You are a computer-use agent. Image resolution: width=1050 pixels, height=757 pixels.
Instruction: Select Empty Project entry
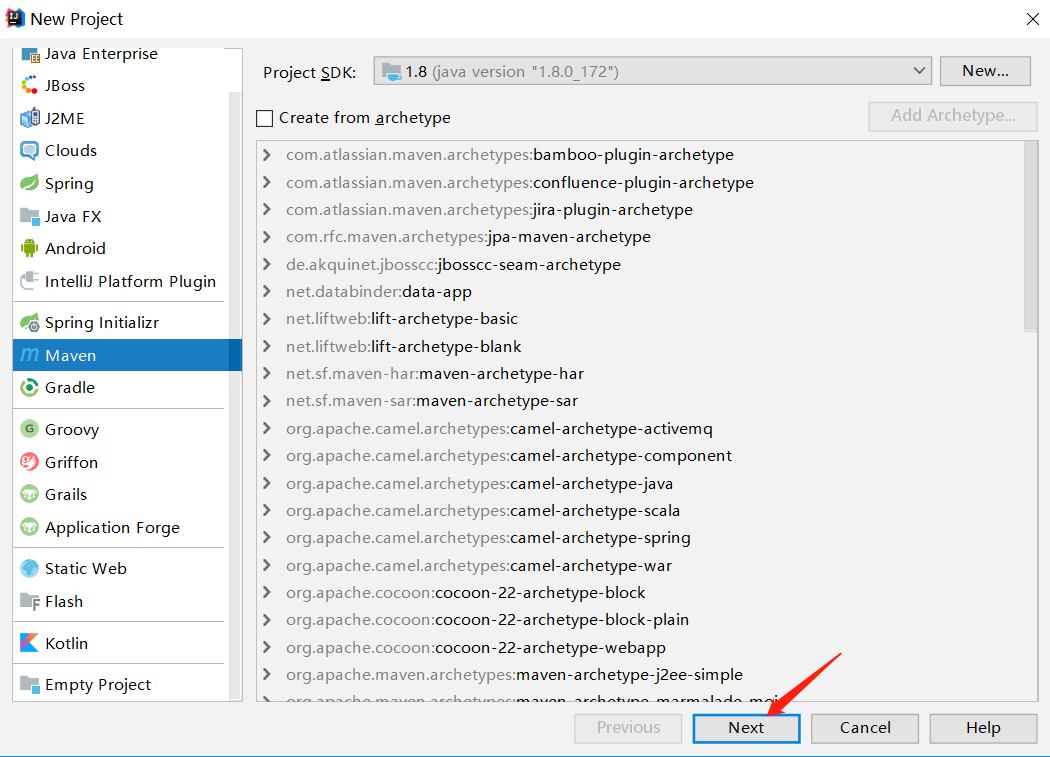click(x=98, y=685)
